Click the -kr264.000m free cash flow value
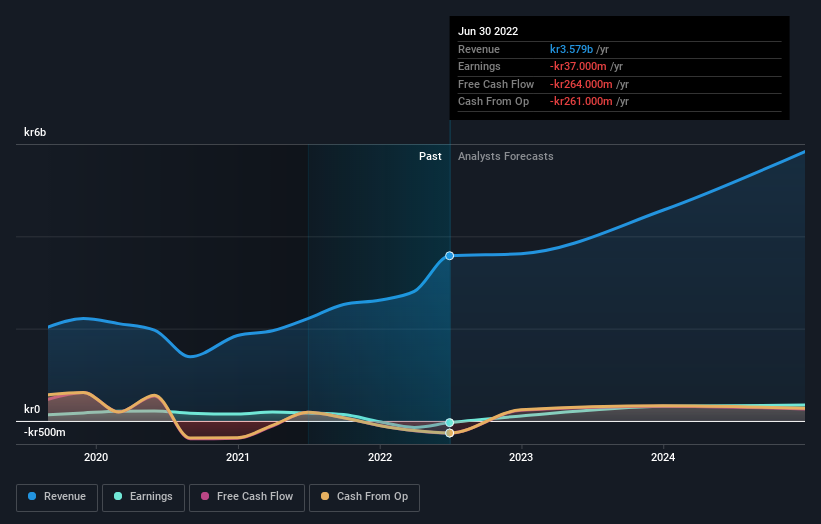Viewport: 821px width, 524px height. click(581, 84)
